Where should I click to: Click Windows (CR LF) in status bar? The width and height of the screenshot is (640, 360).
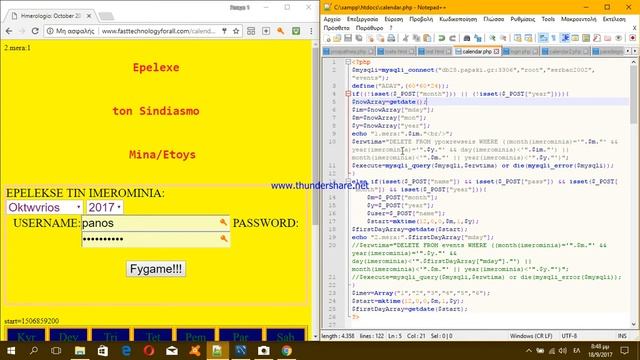[531, 336]
